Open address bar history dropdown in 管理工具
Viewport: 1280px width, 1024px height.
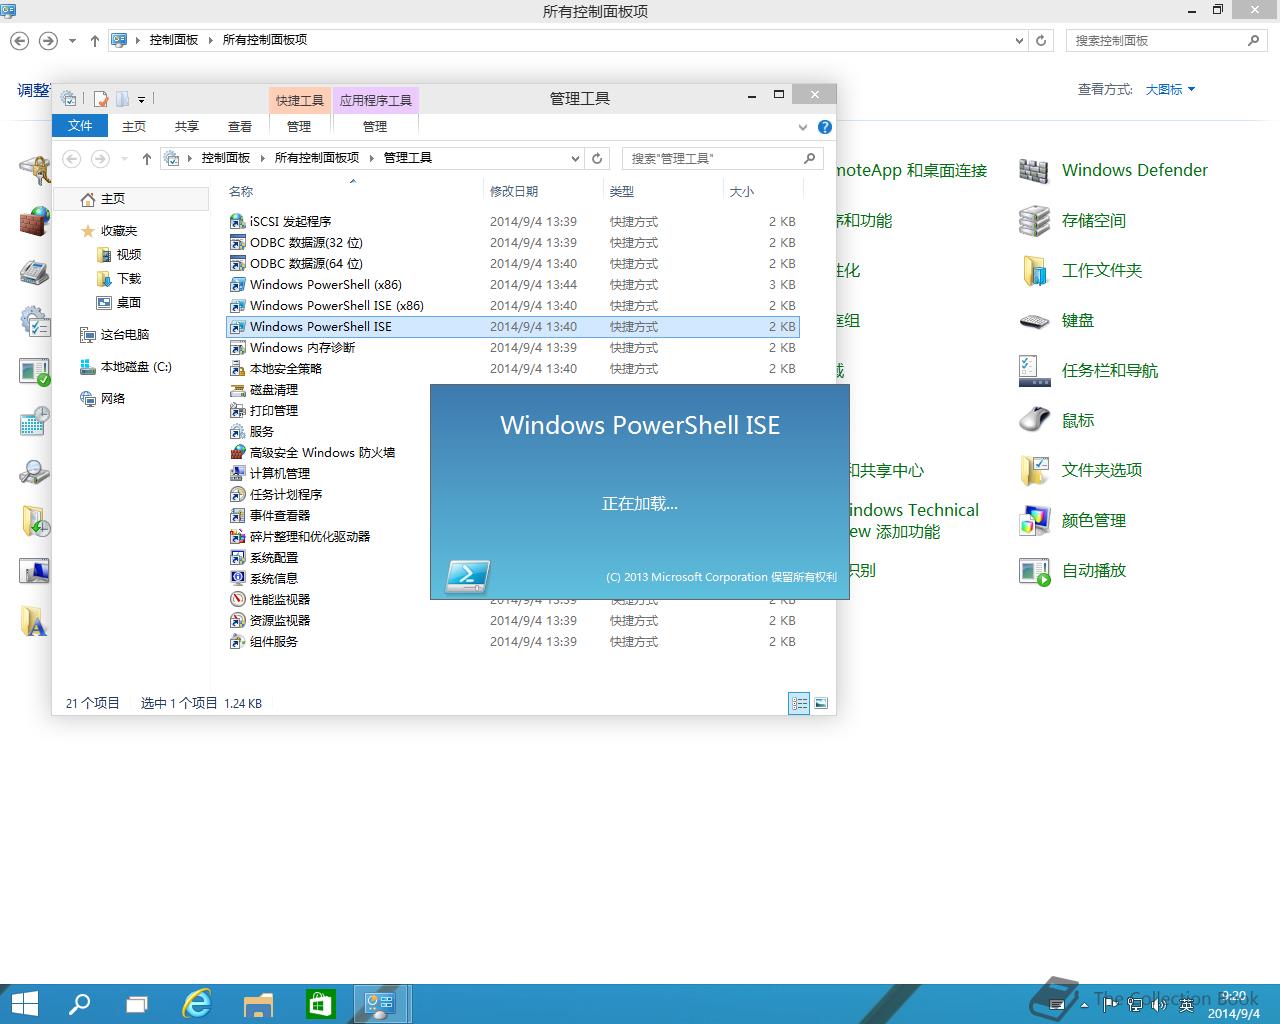[x=575, y=158]
